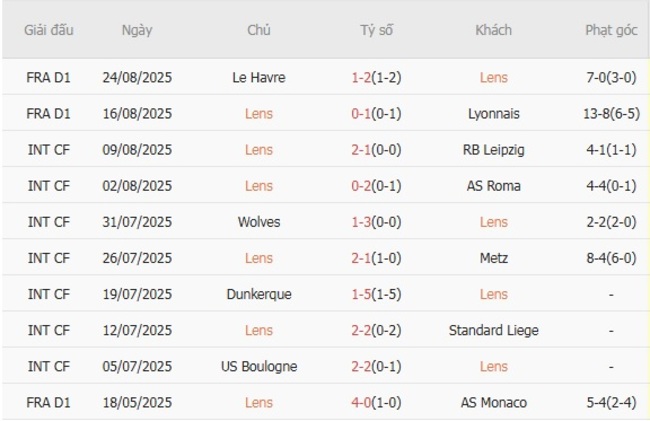Click the Le Havre home team link
Viewport: 650px width, 421px height.
[259, 77]
